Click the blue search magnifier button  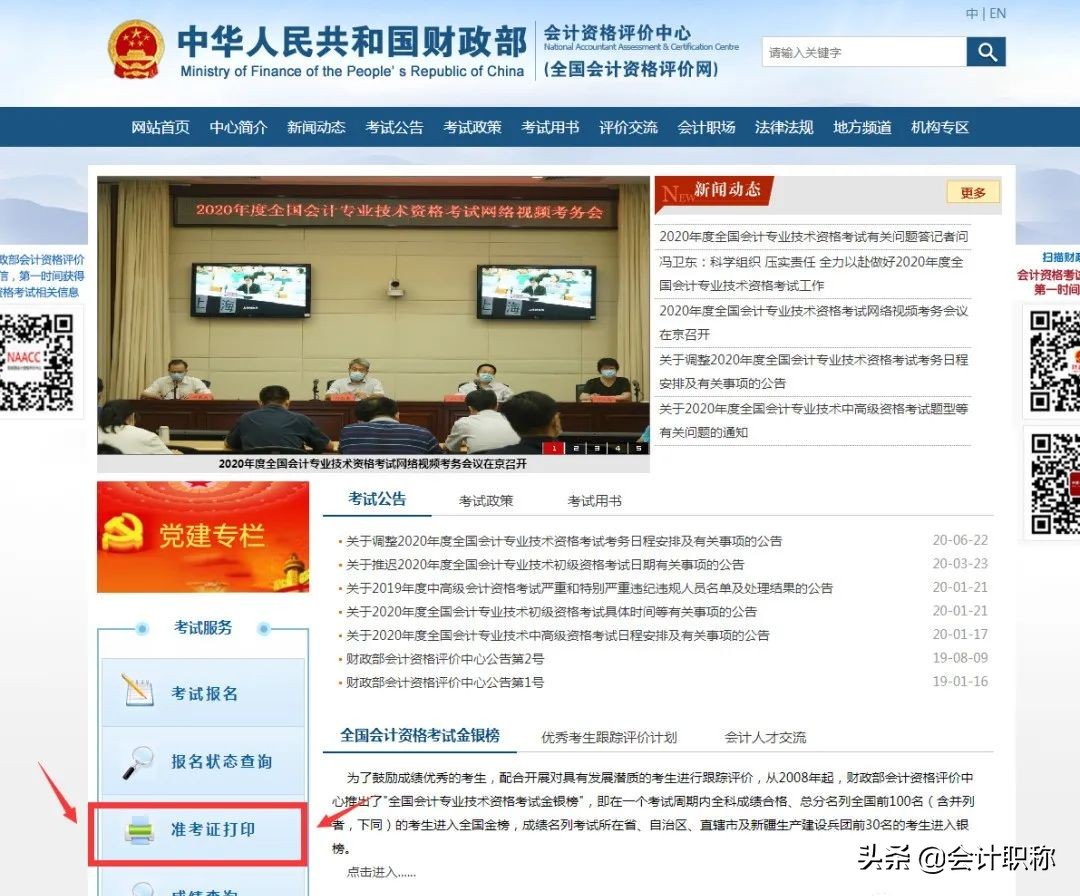pyautogui.click(x=986, y=51)
